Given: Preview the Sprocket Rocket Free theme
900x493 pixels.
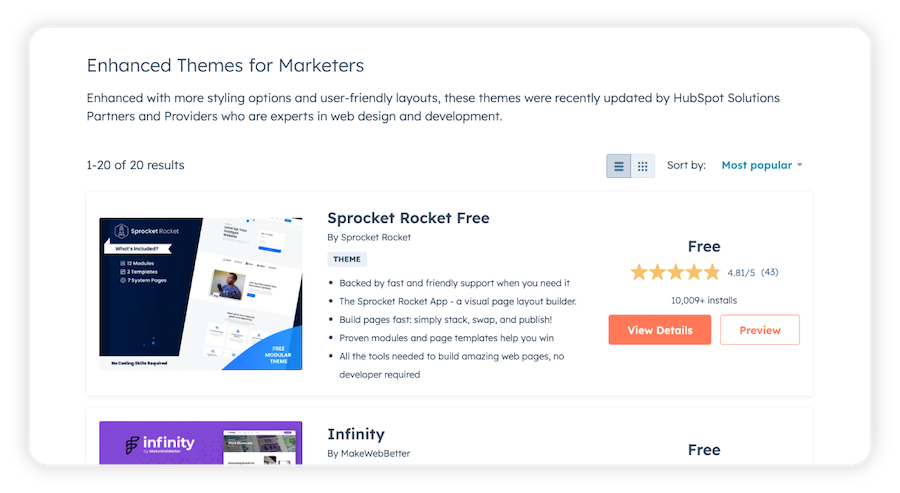Looking at the screenshot, I should 759,330.
